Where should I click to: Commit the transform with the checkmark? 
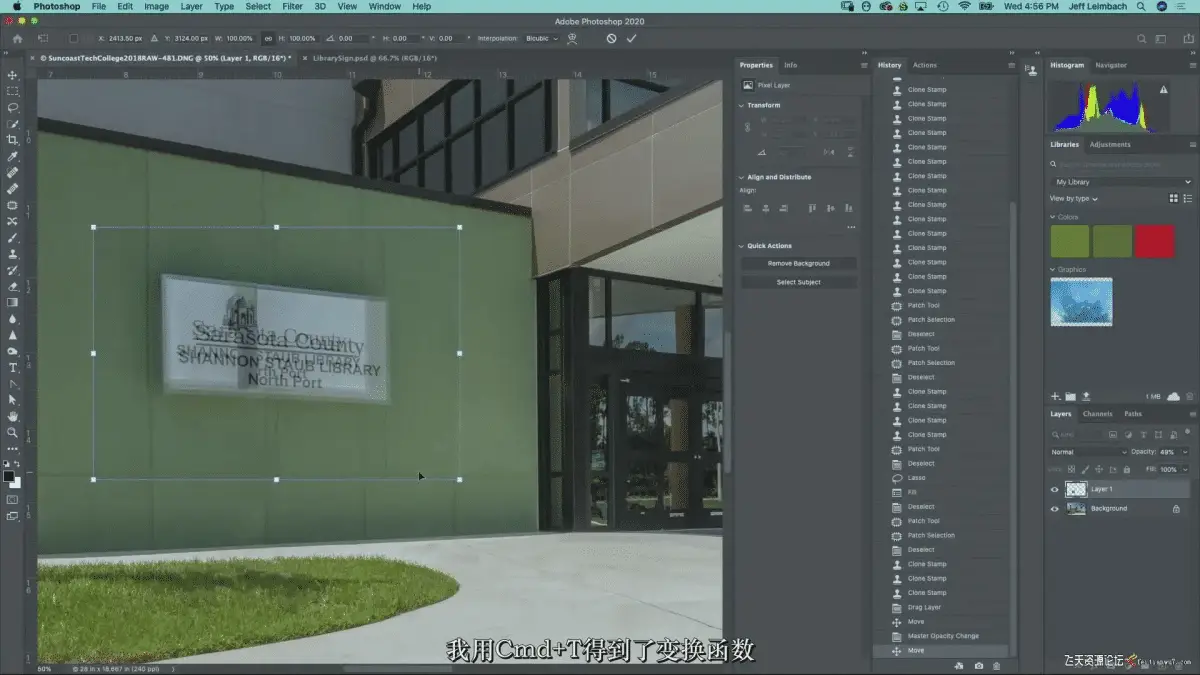coord(631,38)
